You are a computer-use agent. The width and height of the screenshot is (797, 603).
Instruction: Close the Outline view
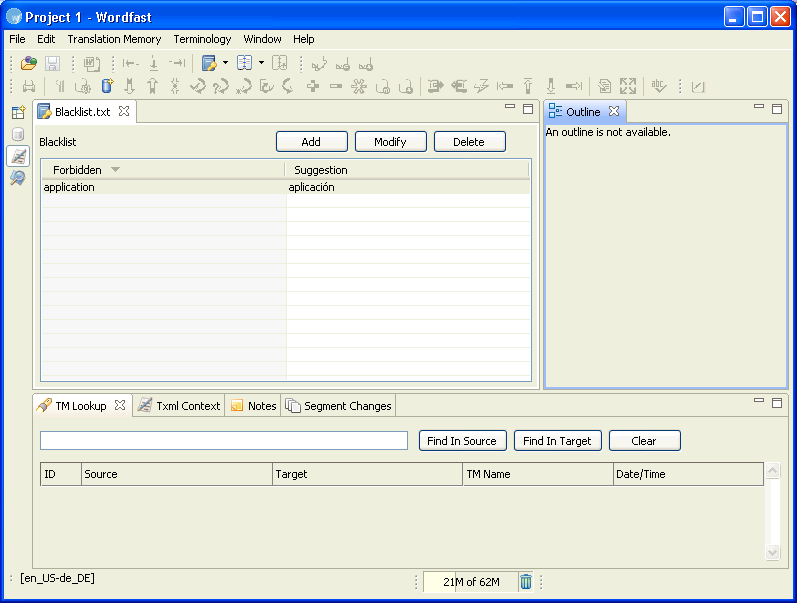(x=614, y=111)
